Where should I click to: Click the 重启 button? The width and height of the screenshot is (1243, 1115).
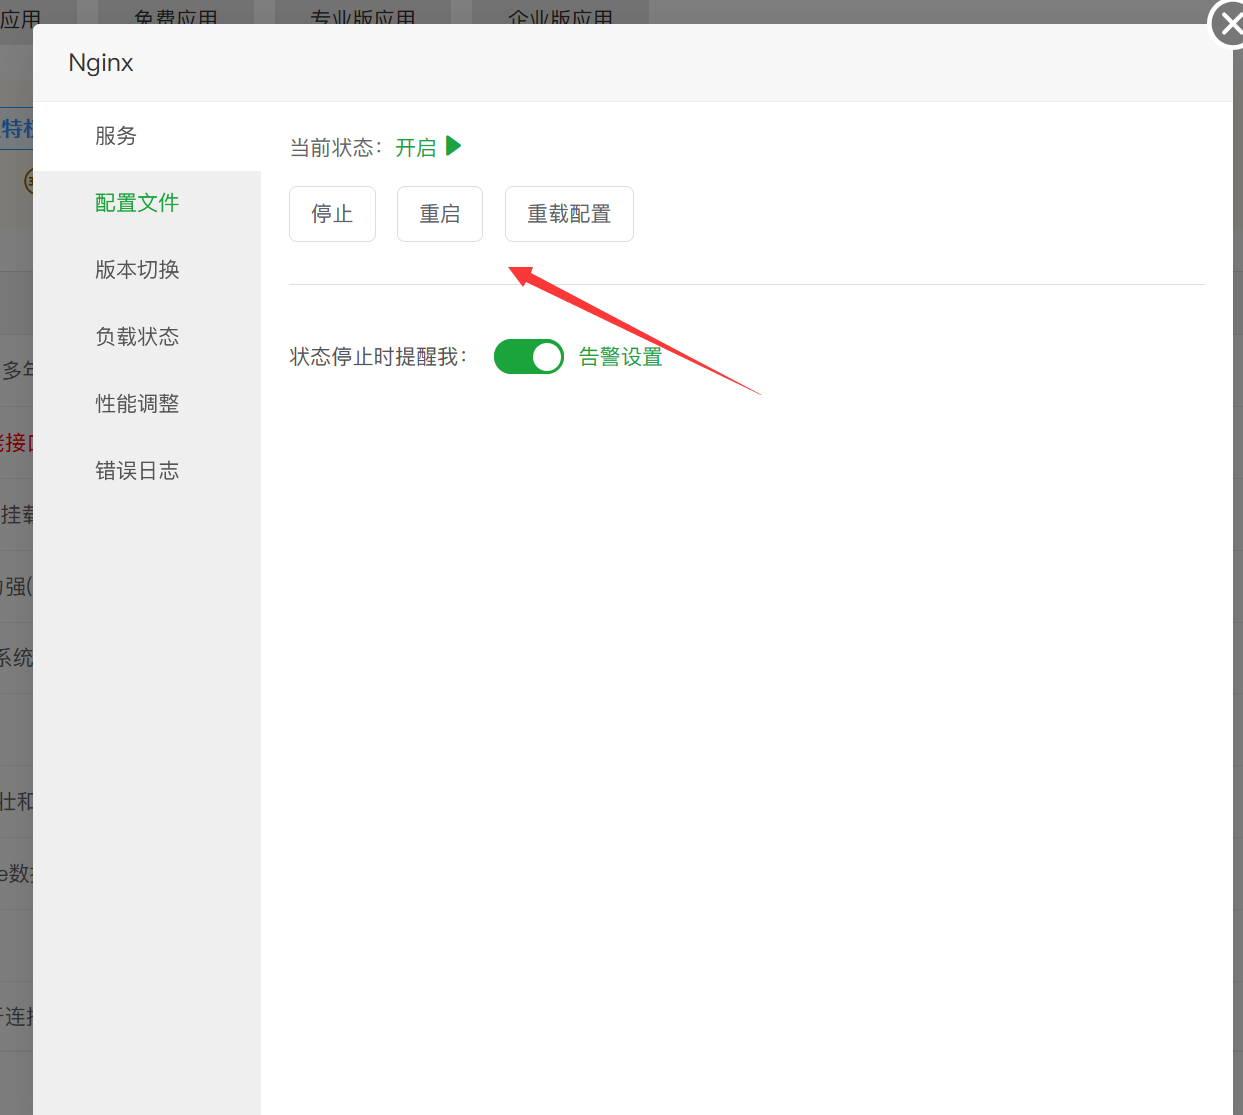point(440,214)
